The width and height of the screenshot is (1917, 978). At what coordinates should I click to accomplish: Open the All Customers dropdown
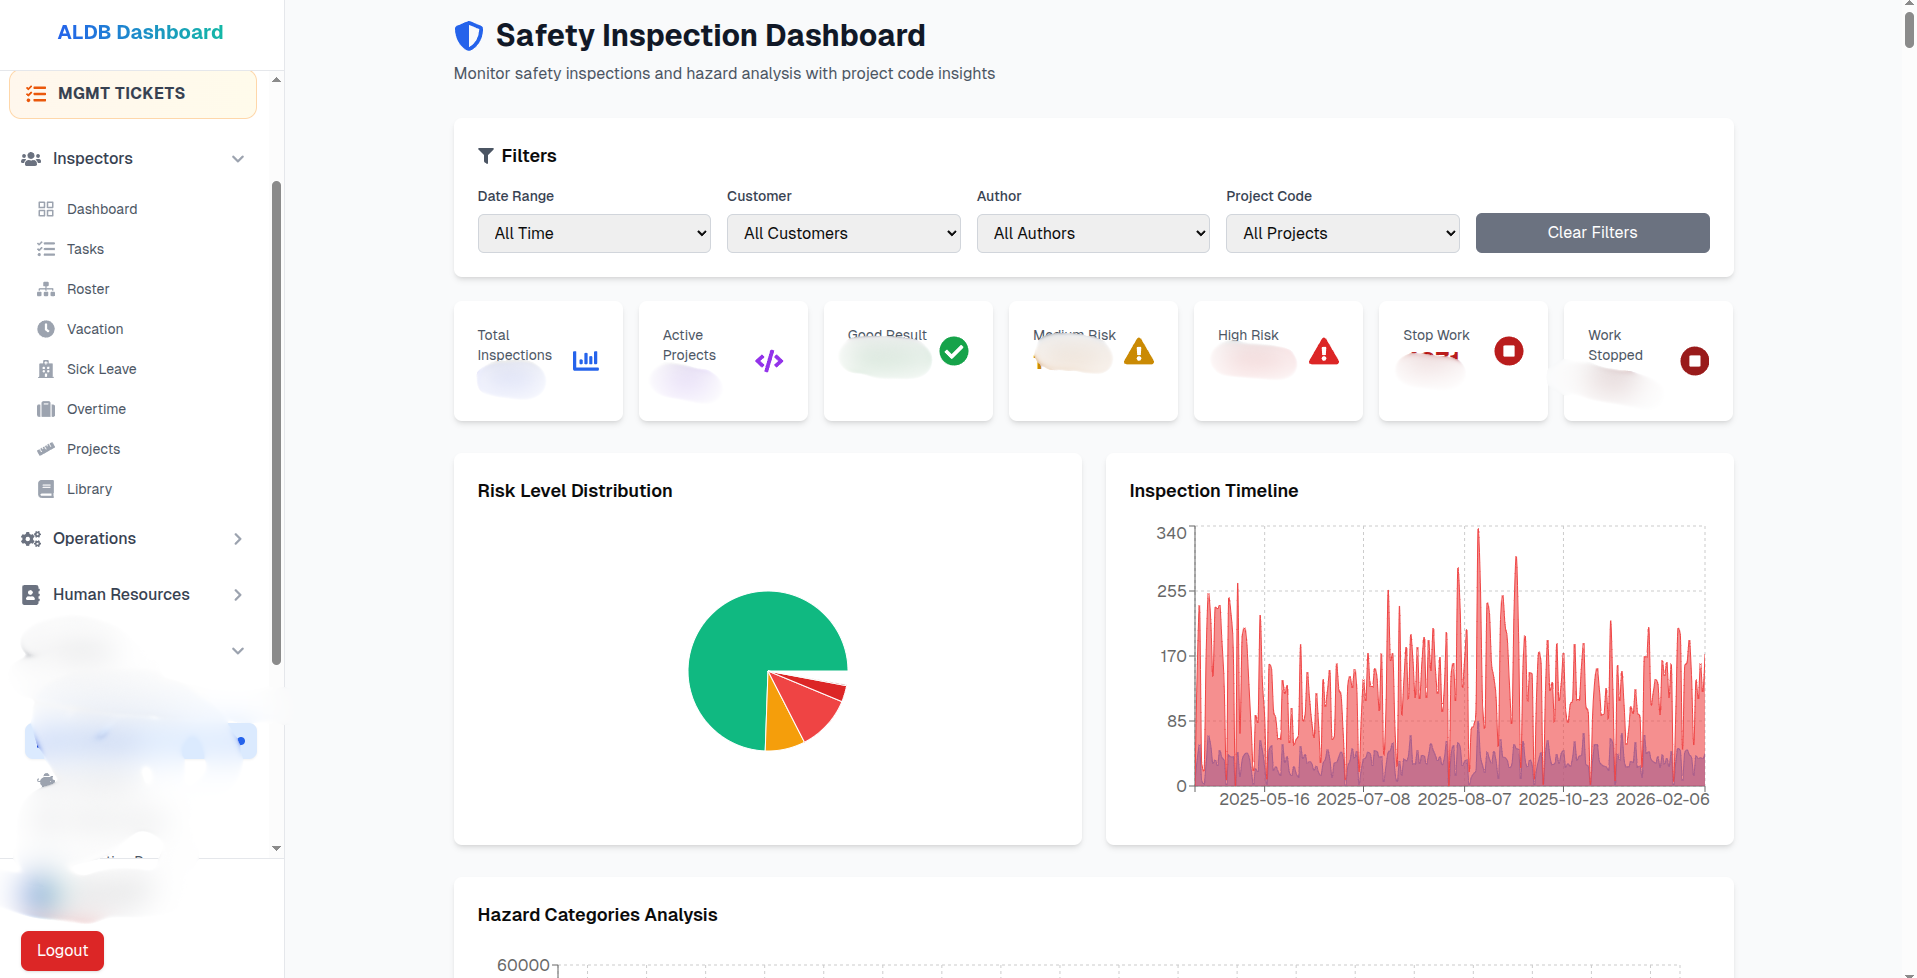click(843, 233)
